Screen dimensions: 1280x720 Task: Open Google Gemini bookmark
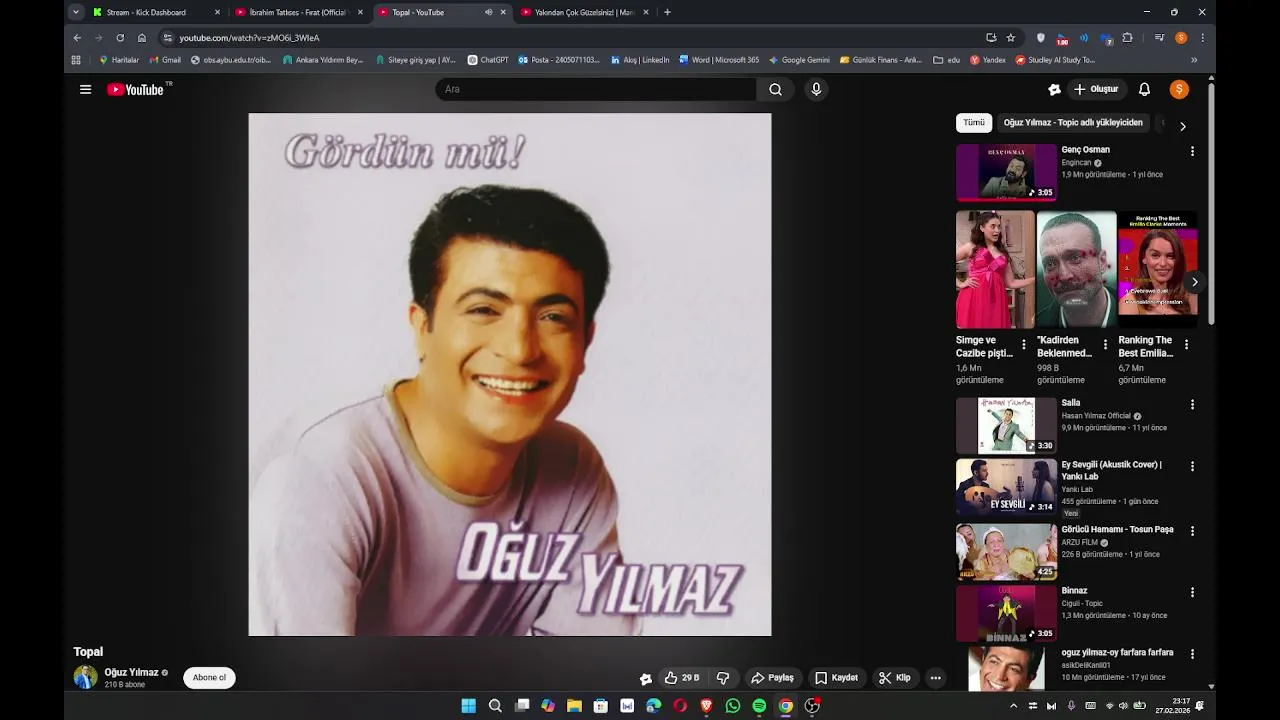pos(799,60)
